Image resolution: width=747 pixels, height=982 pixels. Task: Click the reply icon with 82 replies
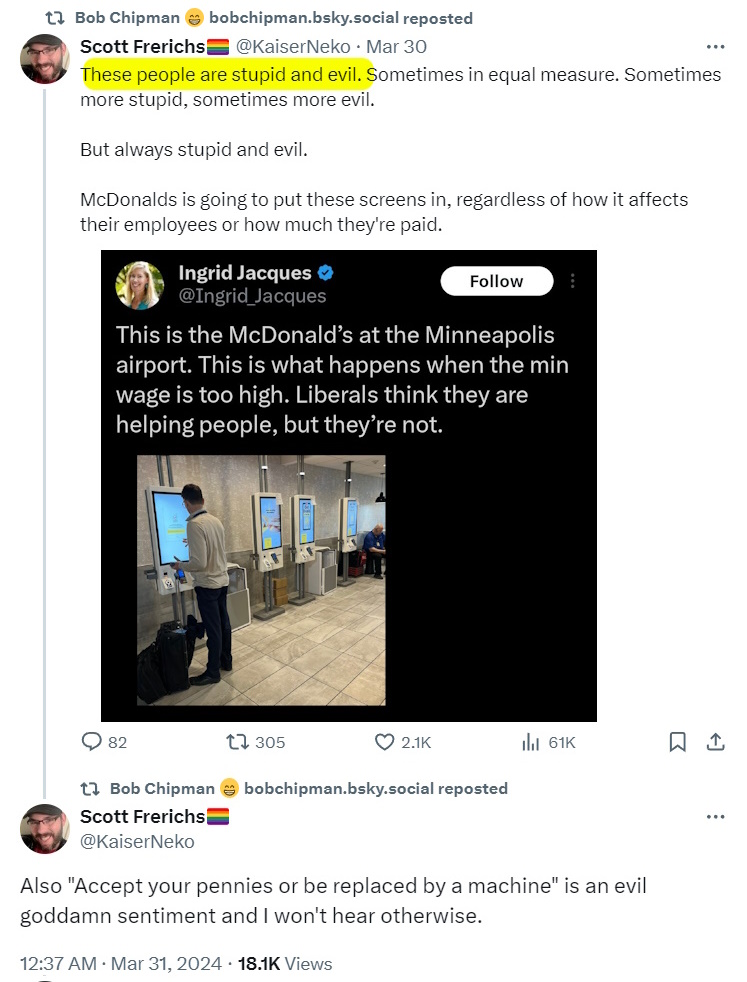[92, 742]
